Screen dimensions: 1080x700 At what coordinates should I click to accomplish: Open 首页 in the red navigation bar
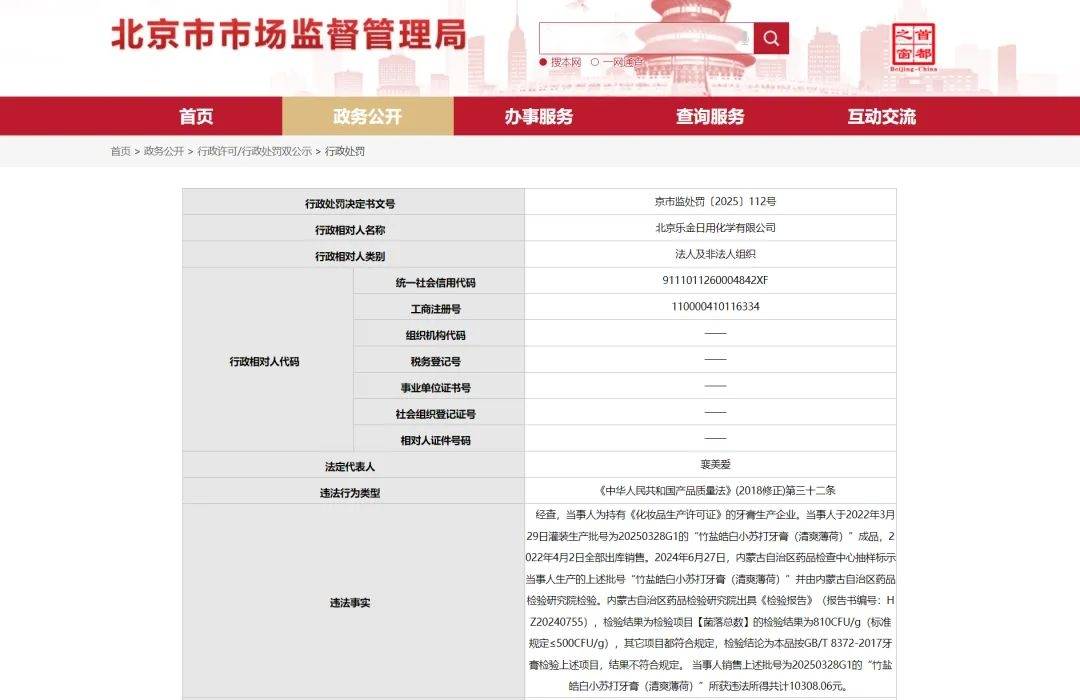[x=196, y=116]
